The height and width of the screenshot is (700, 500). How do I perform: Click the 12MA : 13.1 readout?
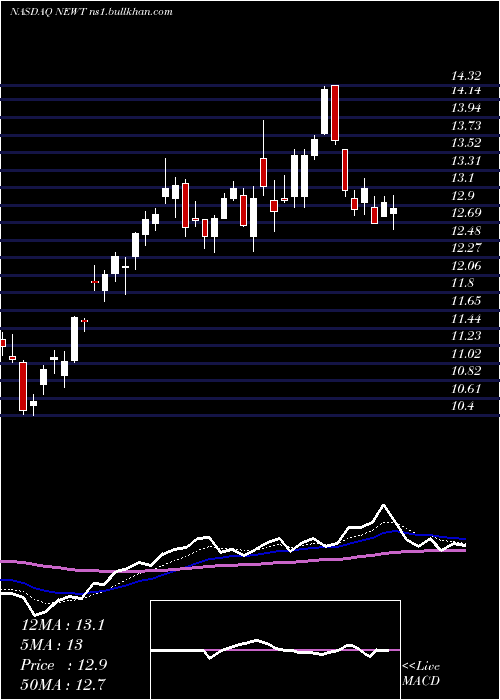coord(62,625)
